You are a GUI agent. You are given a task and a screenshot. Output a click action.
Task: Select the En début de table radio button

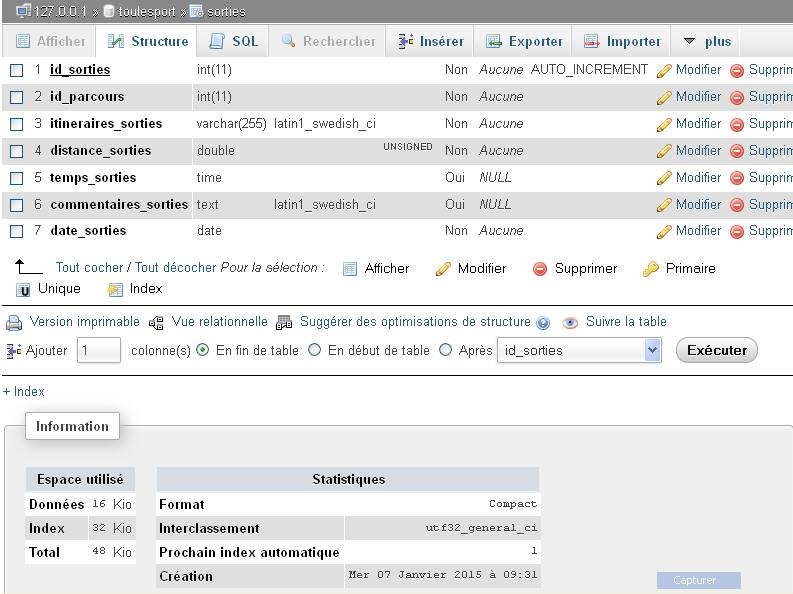pos(315,350)
